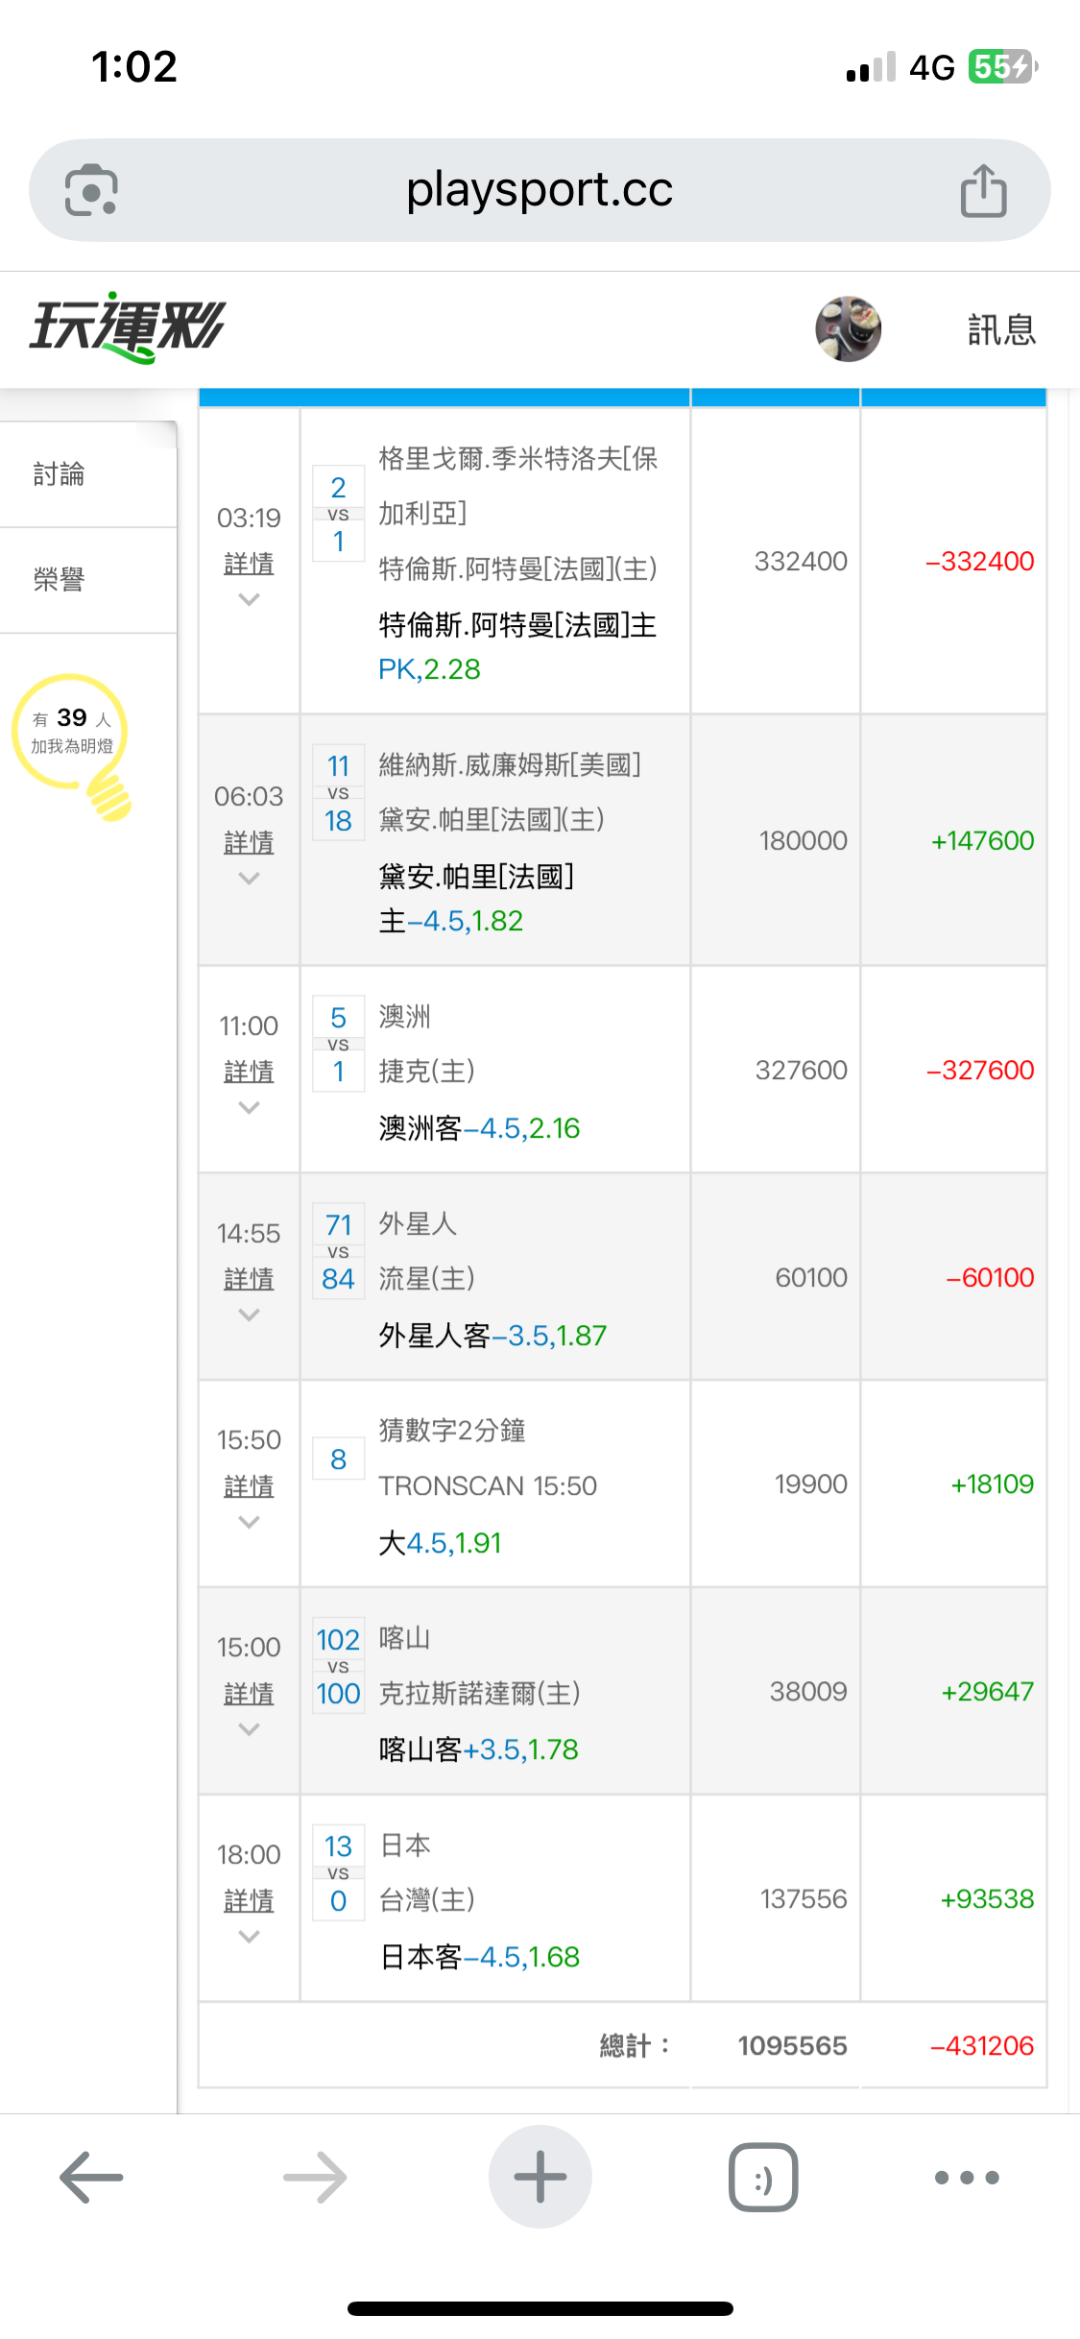Open the 訊息 messages link
The height and width of the screenshot is (2339, 1080).
point(1001,329)
